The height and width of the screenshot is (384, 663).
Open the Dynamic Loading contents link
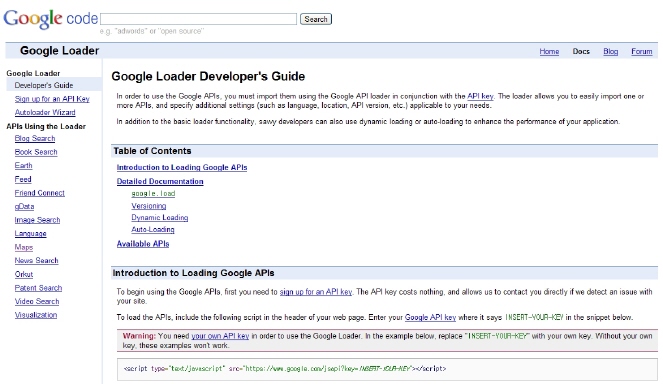159,217
